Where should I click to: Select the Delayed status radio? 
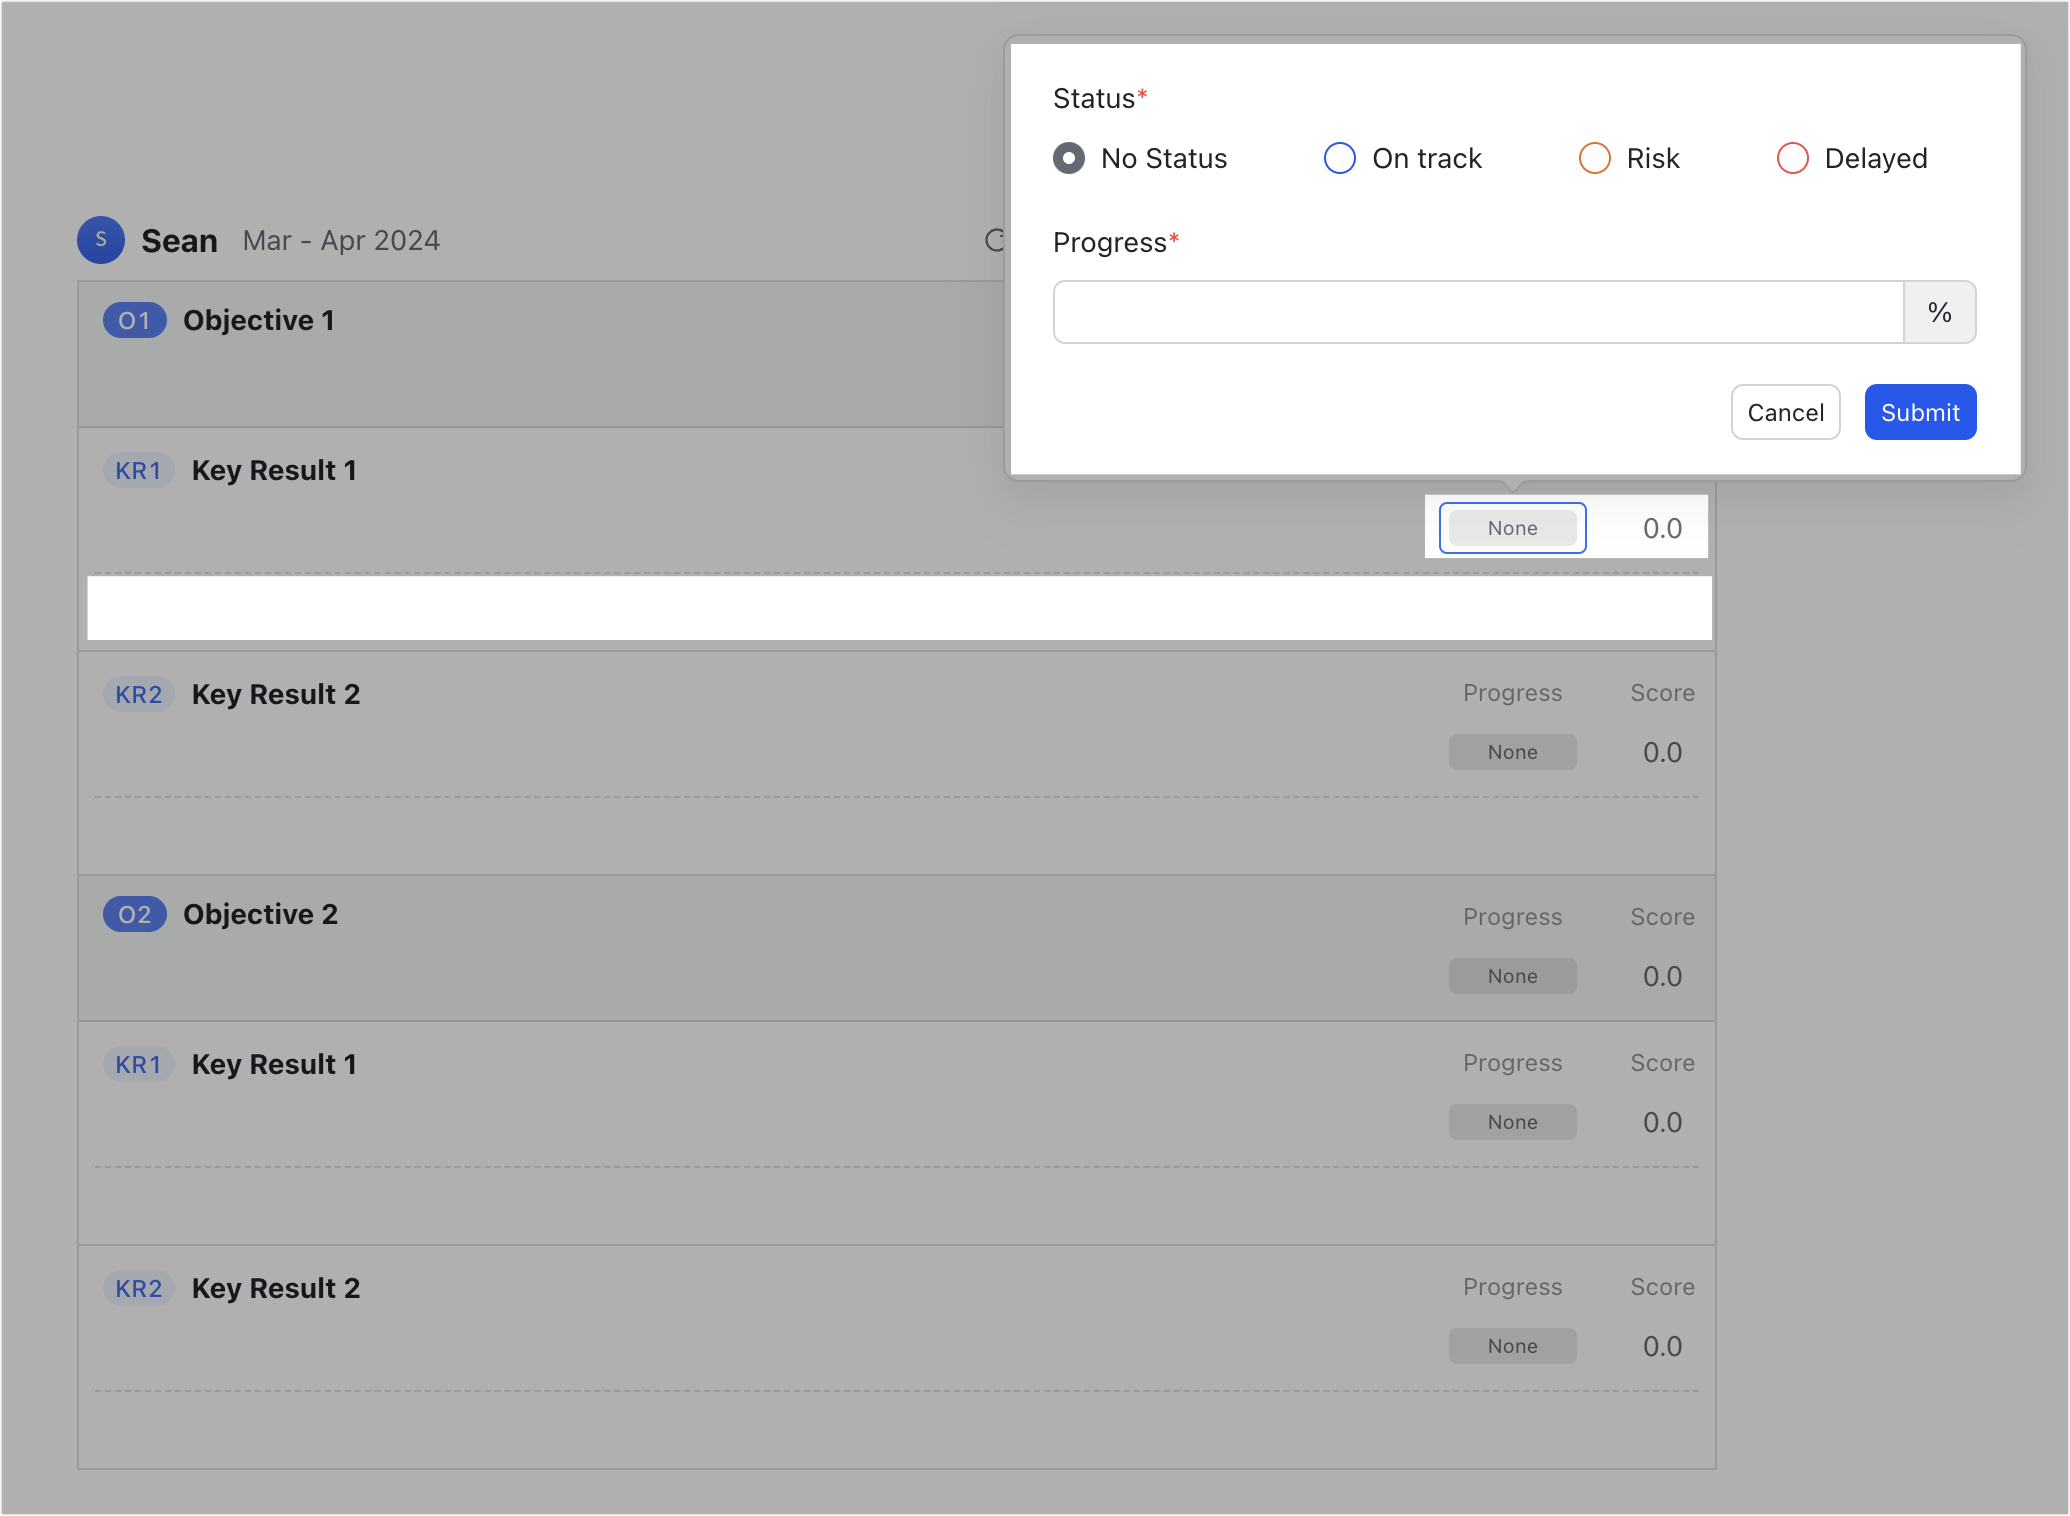pyautogui.click(x=1791, y=158)
